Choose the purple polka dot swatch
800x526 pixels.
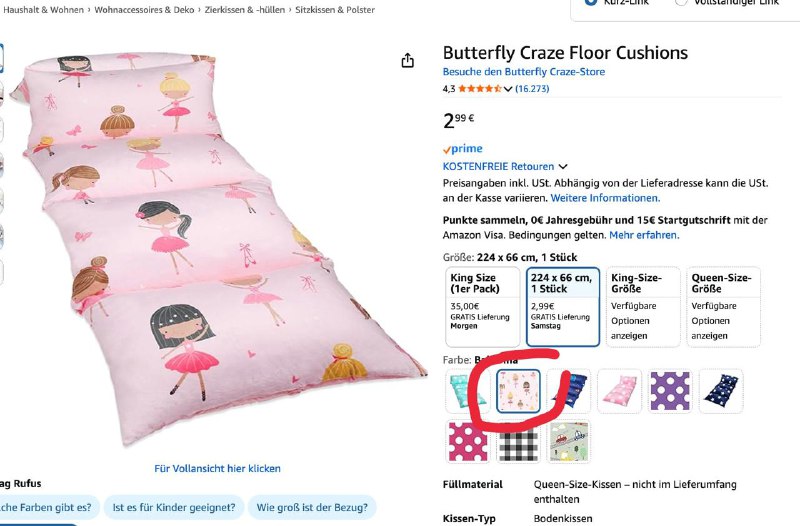668,391
